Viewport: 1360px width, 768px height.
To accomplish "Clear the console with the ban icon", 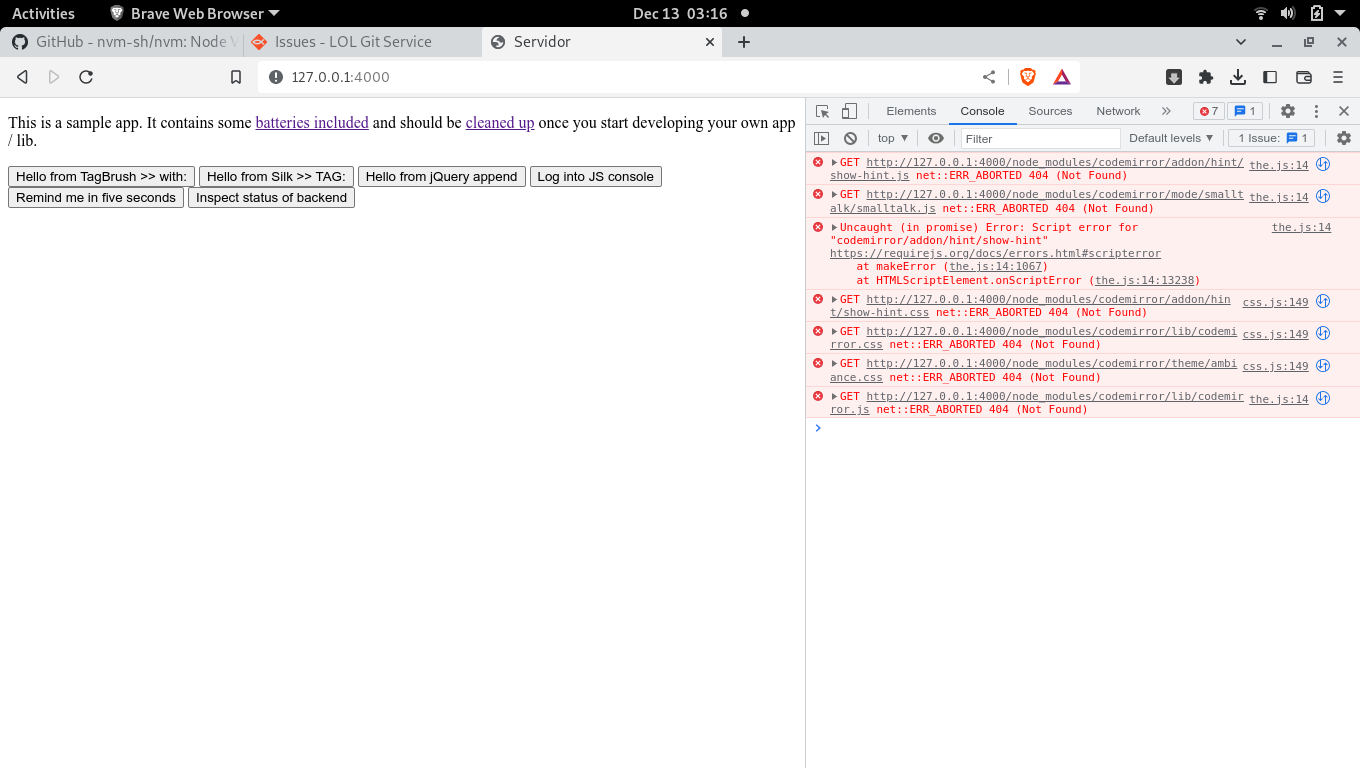I will 850,138.
